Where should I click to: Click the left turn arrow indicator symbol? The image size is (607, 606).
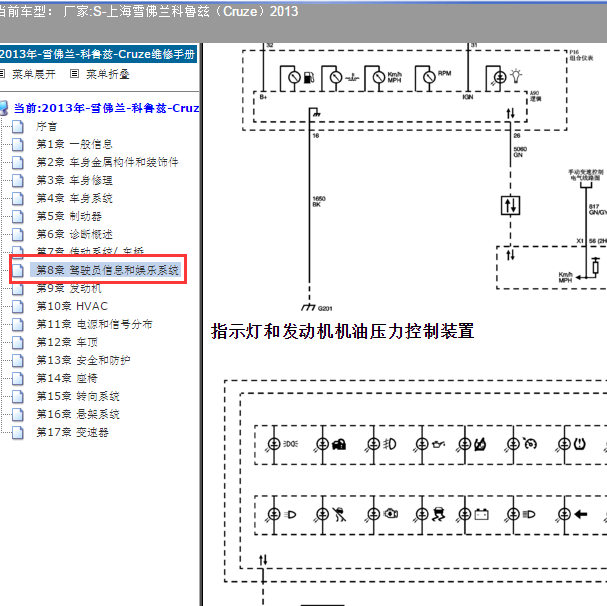(x=581, y=514)
